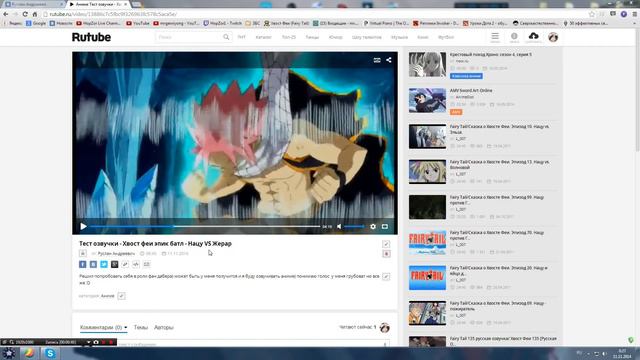The height and width of the screenshot is (360, 640).
Task: Click the Windows Start button
Action: click(x=8, y=353)
